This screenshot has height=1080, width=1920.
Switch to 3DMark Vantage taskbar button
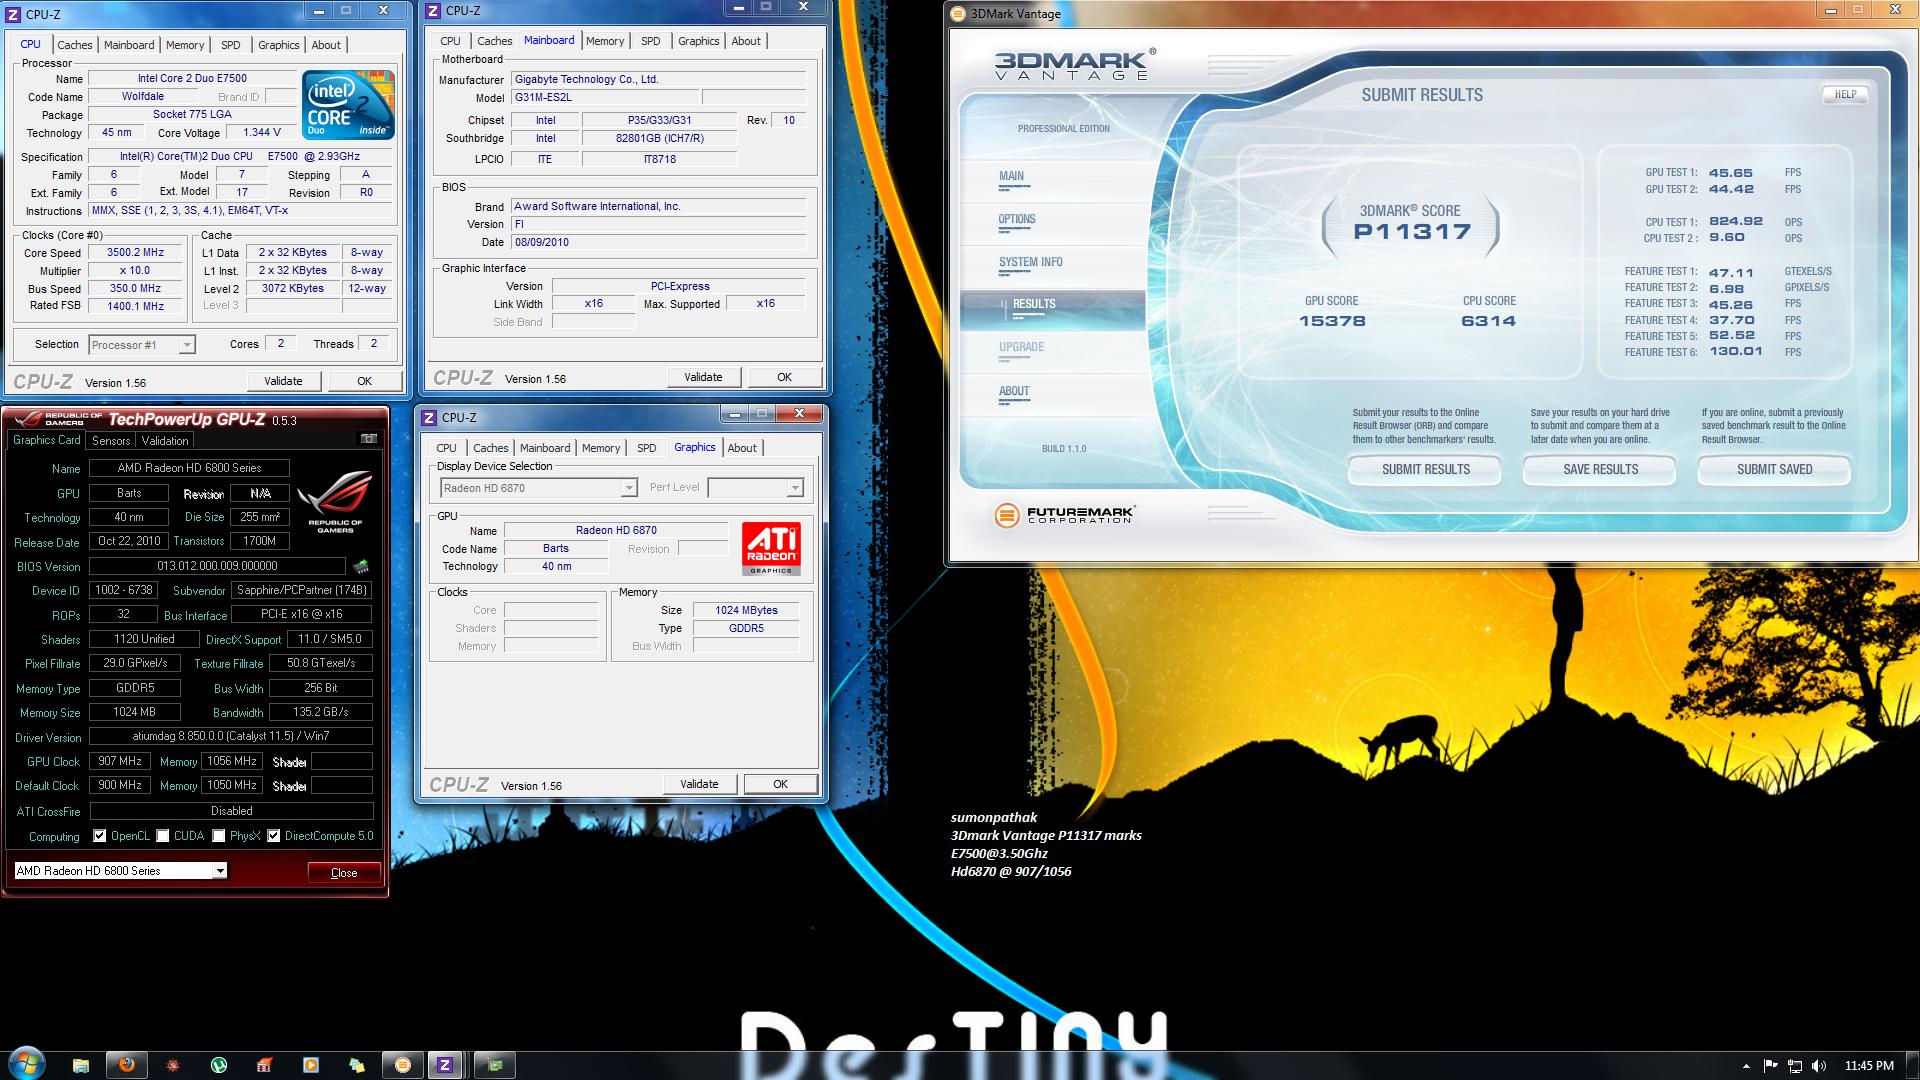403,1065
